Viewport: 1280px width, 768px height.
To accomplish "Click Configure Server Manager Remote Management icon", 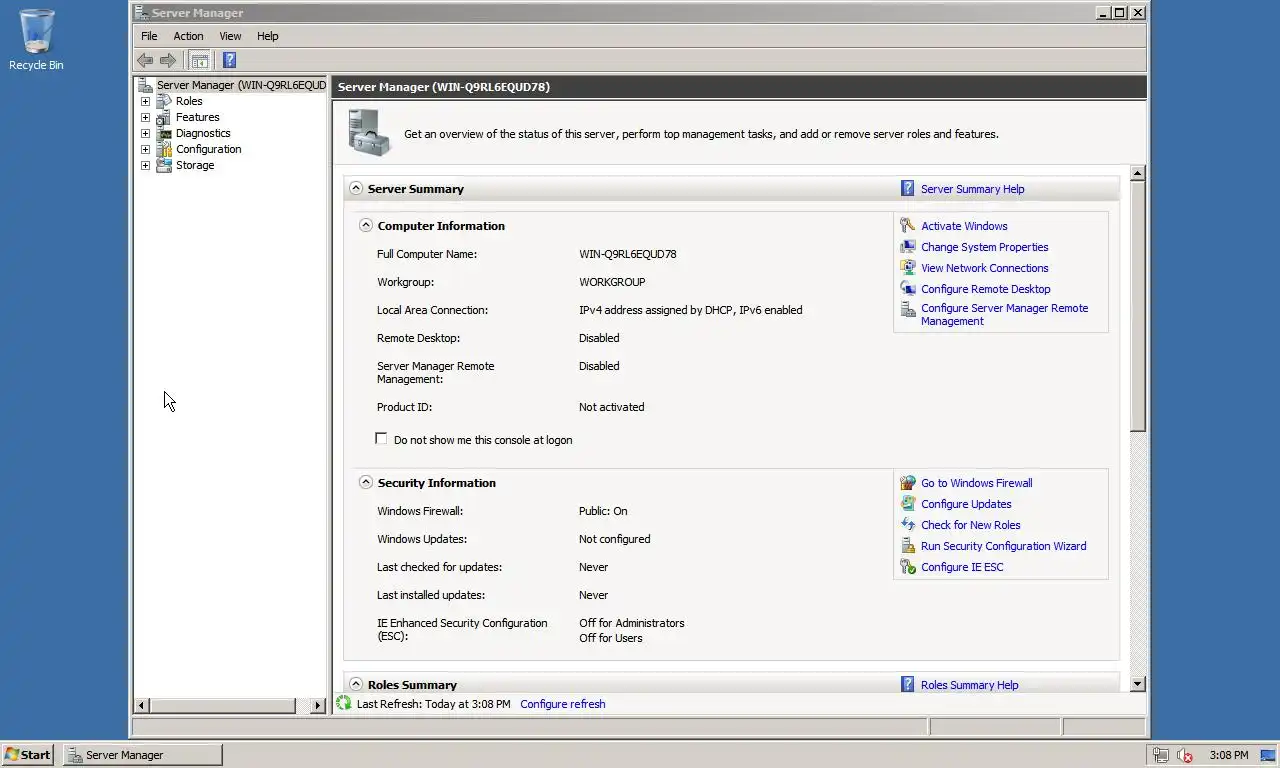I will [907, 310].
